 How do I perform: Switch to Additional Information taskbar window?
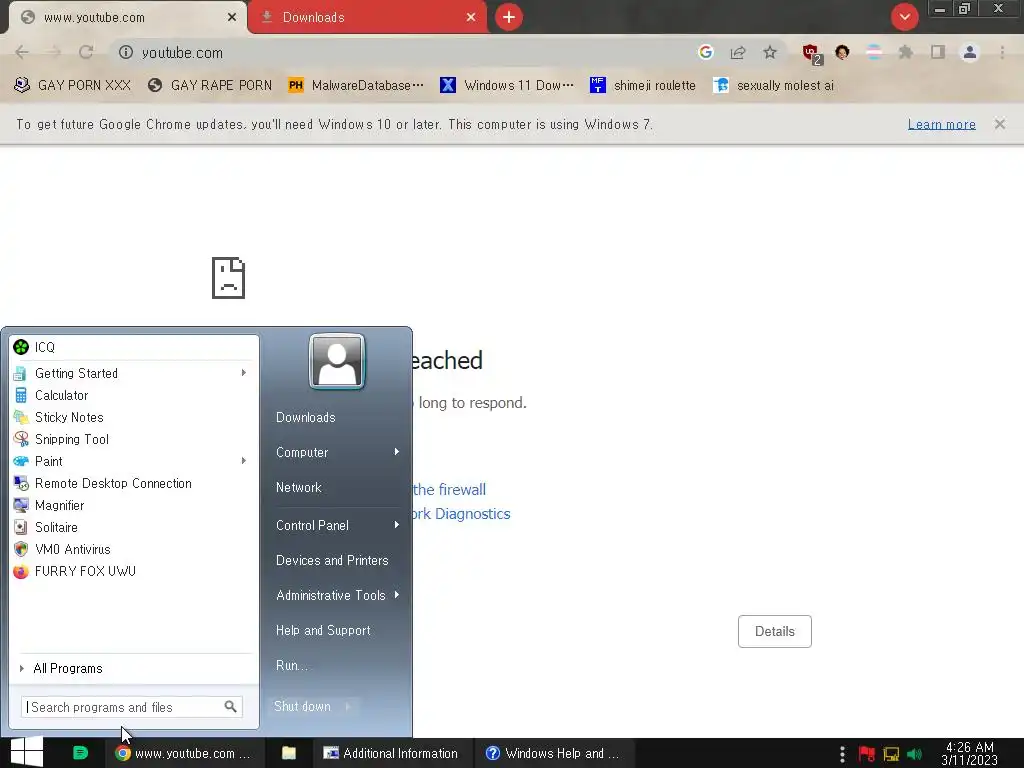click(x=391, y=753)
